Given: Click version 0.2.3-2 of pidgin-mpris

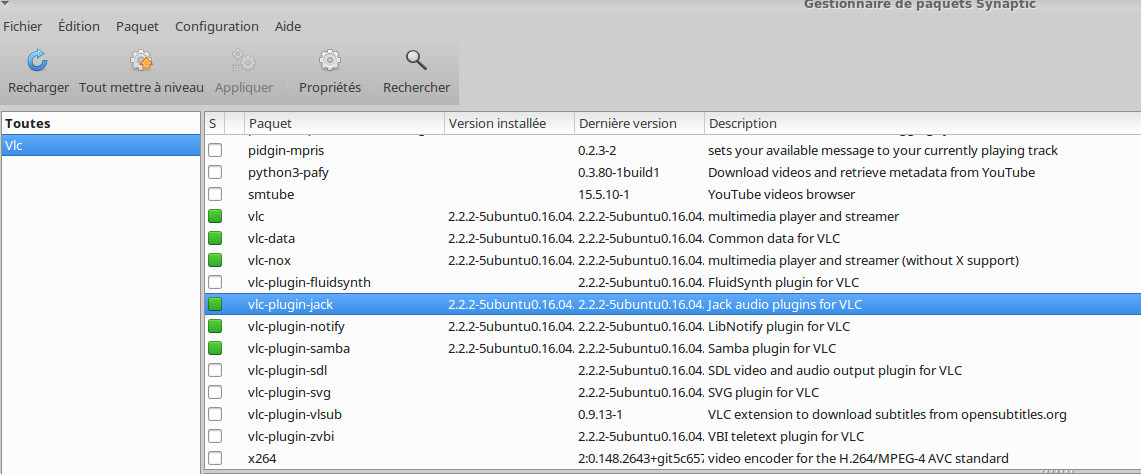Looking at the screenshot, I should (x=597, y=151).
